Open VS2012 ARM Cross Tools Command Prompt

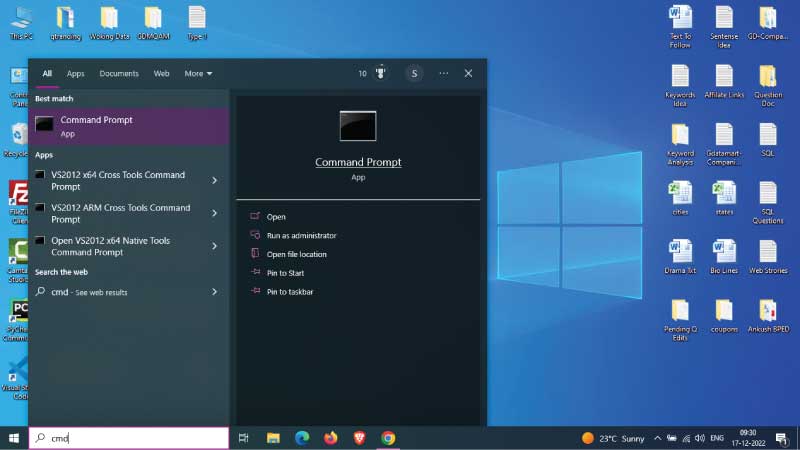[x=118, y=213]
